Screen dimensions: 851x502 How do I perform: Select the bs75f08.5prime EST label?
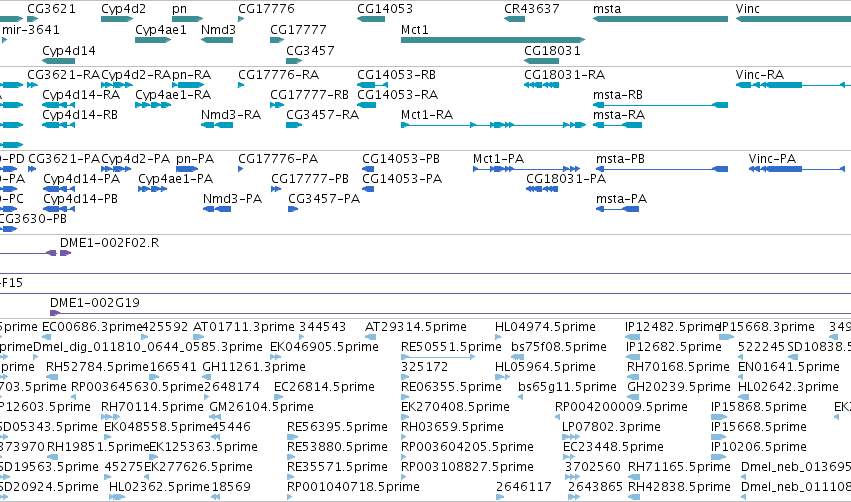click(558, 347)
